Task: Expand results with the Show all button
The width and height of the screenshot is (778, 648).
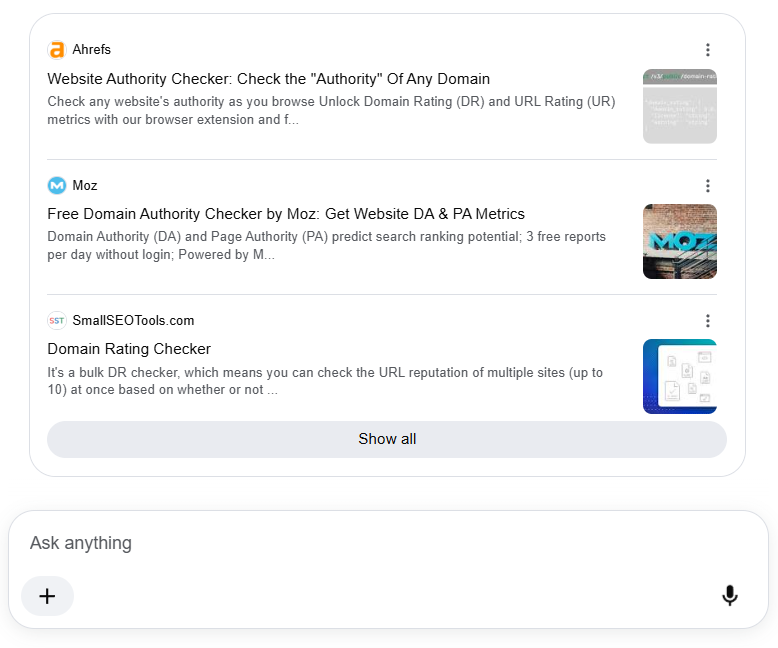Action: 387,439
